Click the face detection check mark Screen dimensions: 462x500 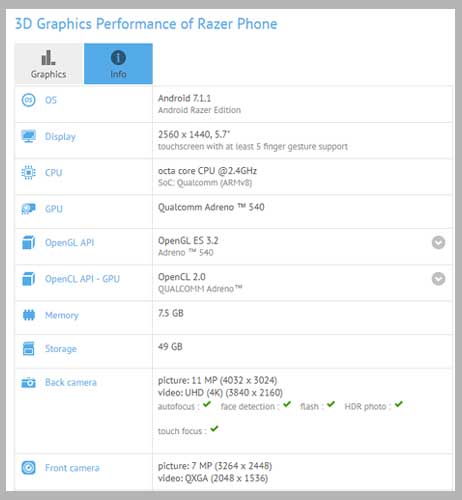(287, 404)
